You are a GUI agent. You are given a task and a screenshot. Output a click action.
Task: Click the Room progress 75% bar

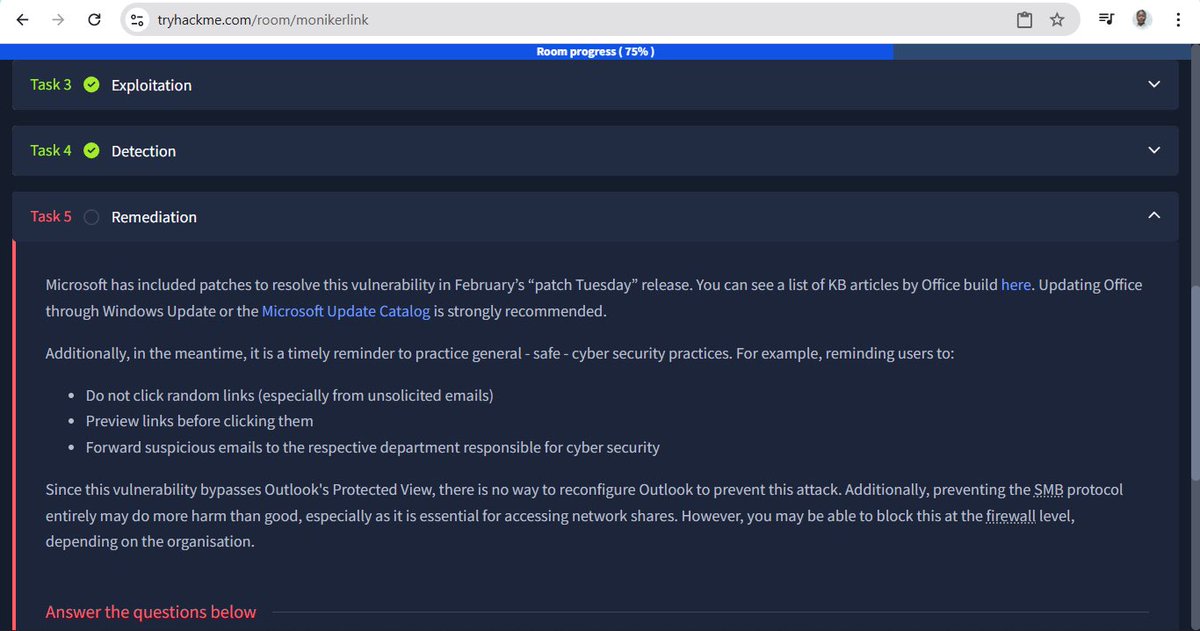pos(595,51)
